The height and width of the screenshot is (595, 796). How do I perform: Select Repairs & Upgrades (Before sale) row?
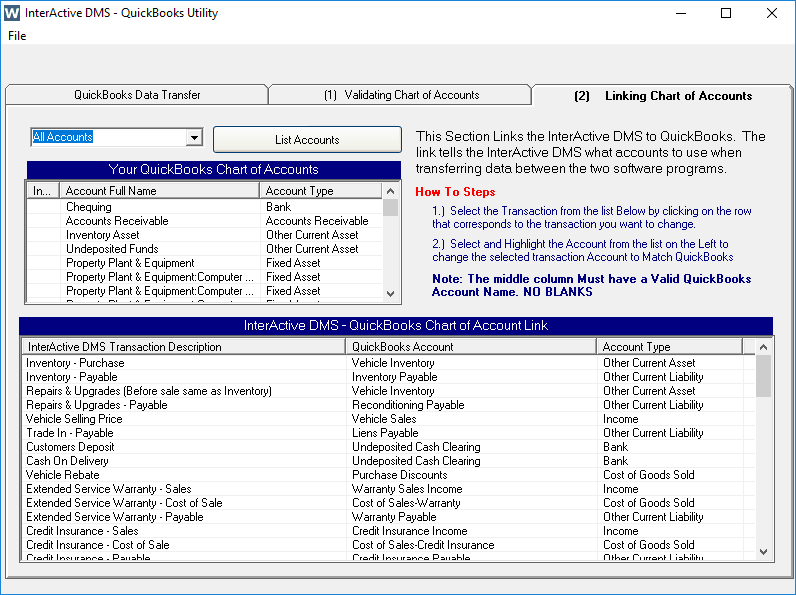pyautogui.click(x=388, y=391)
